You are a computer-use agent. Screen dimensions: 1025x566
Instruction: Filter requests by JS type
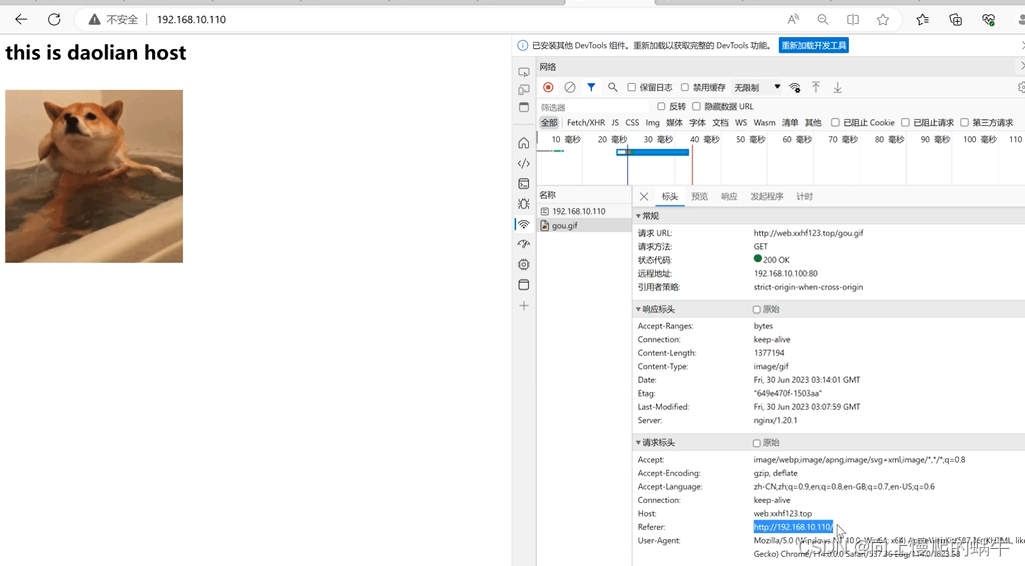615,122
